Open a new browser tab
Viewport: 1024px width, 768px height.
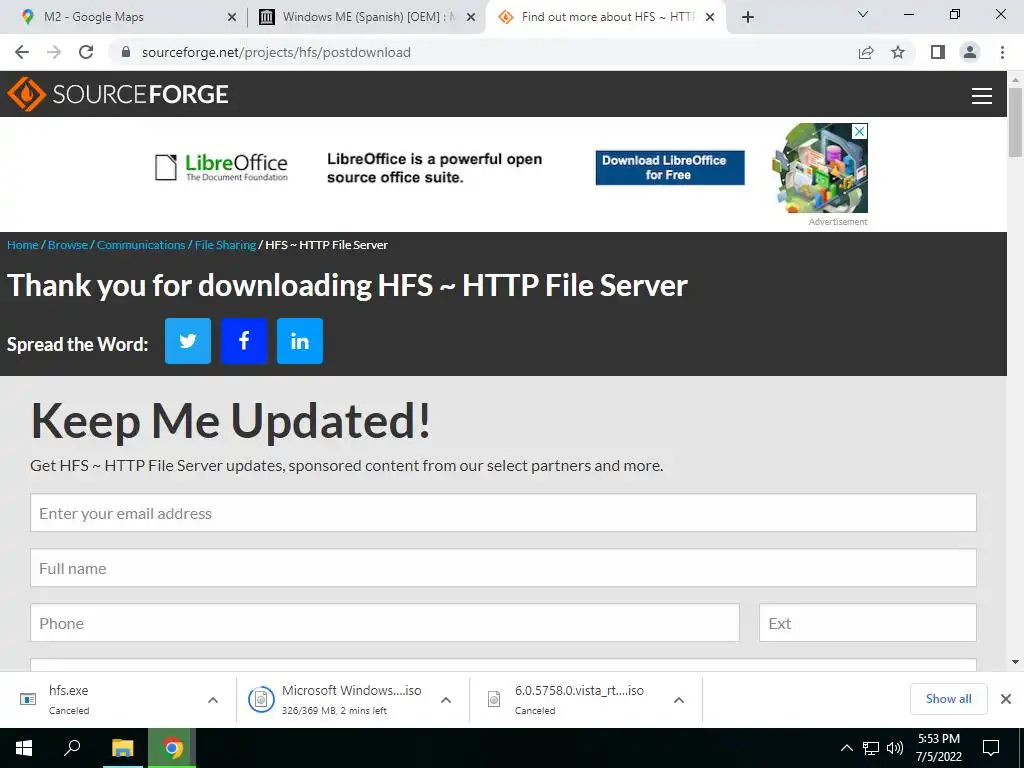click(x=748, y=17)
